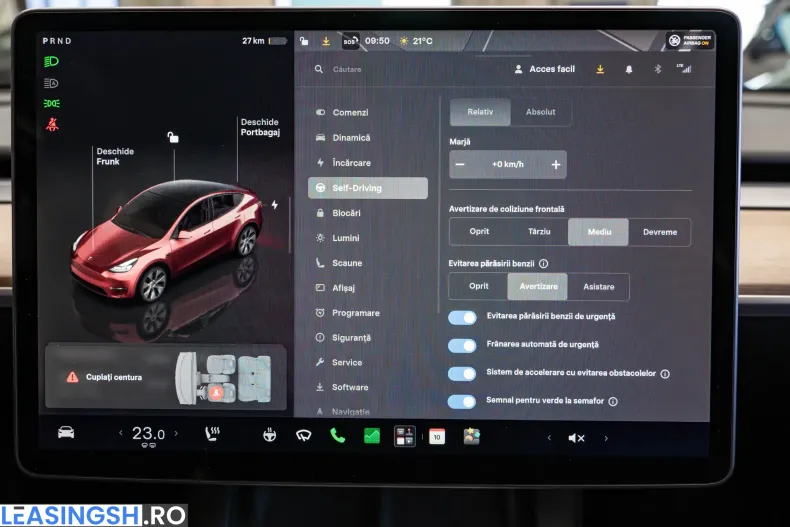The width and height of the screenshot is (790, 527).
Task: Tap the software update download icon near Acces facil
Action: click(x=600, y=69)
